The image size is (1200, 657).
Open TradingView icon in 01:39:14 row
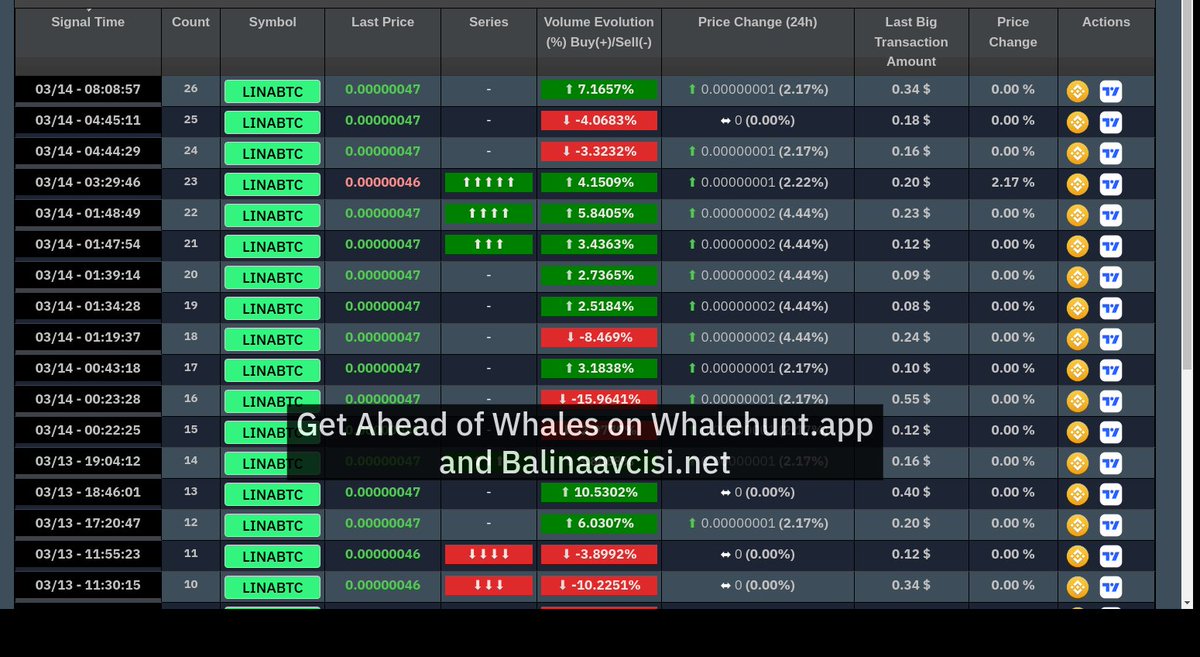point(1110,277)
